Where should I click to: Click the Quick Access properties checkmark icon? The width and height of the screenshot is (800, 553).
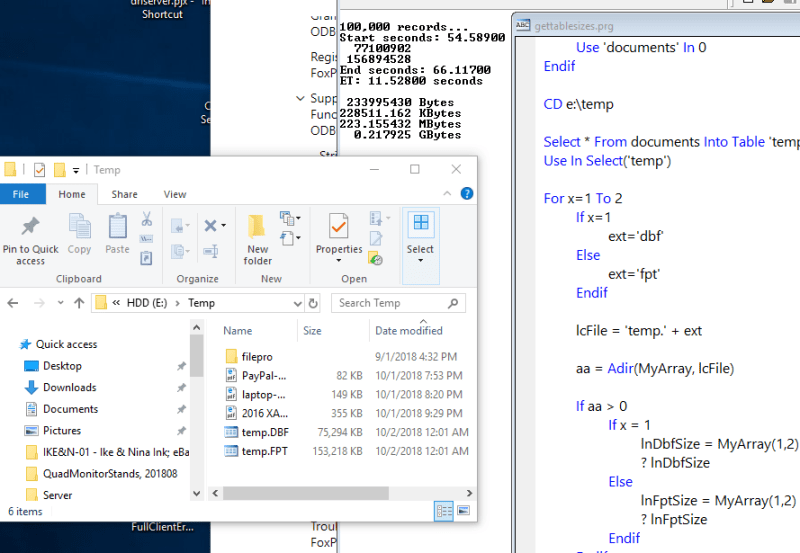coord(40,170)
